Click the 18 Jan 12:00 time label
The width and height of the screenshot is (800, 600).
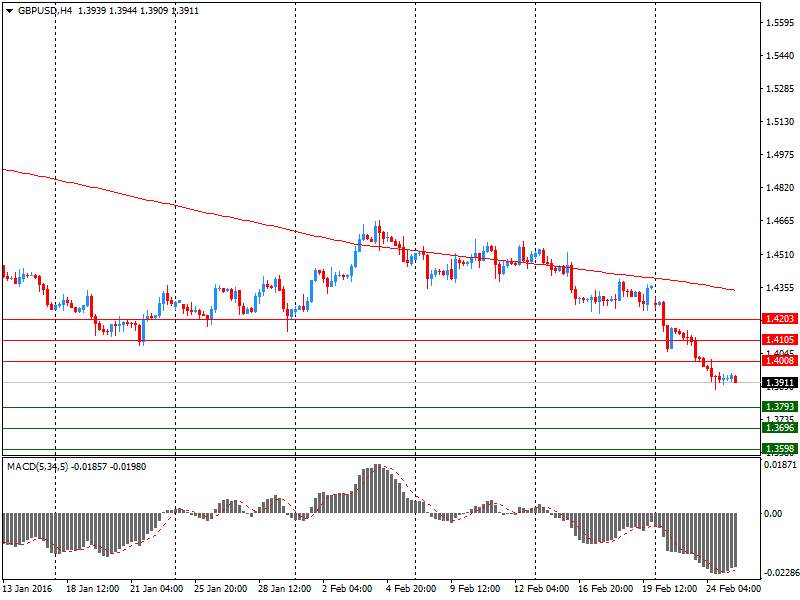click(x=92, y=589)
